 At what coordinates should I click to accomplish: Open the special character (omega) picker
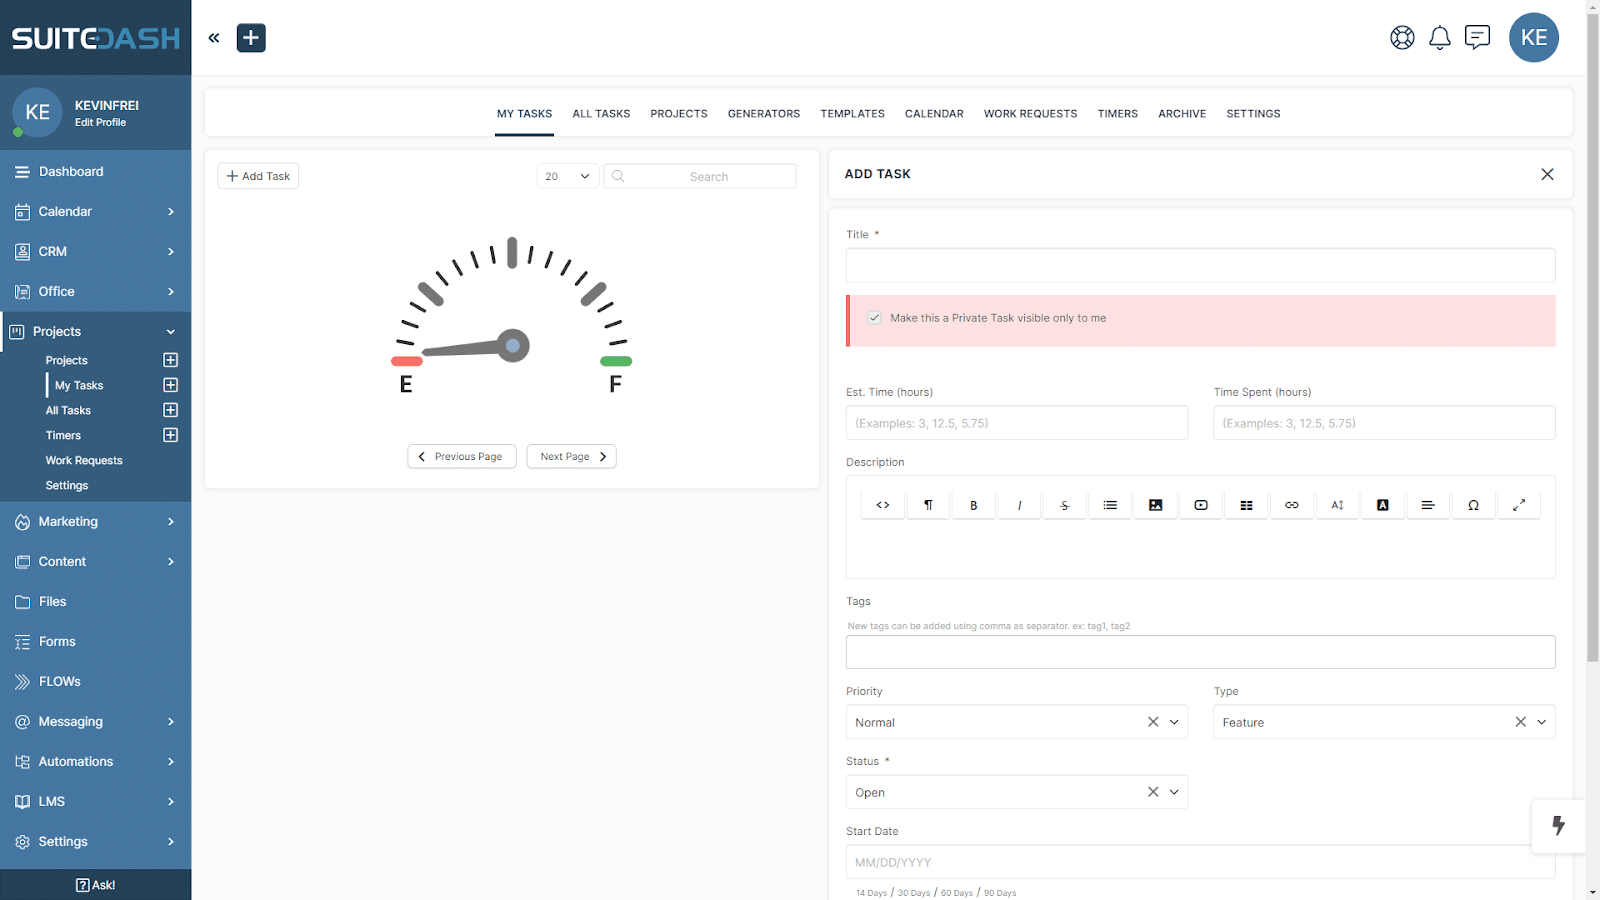tap(1473, 504)
